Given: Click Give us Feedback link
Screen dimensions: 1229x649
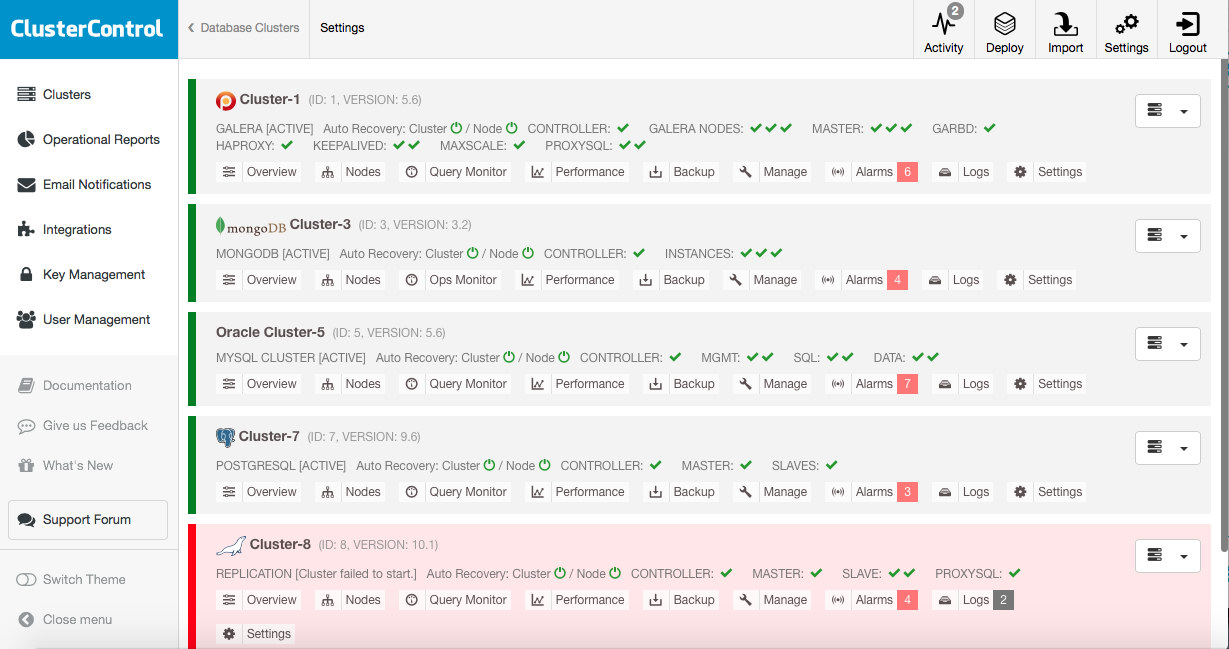Looking at the screenshot, I should (x=83, y=425).
